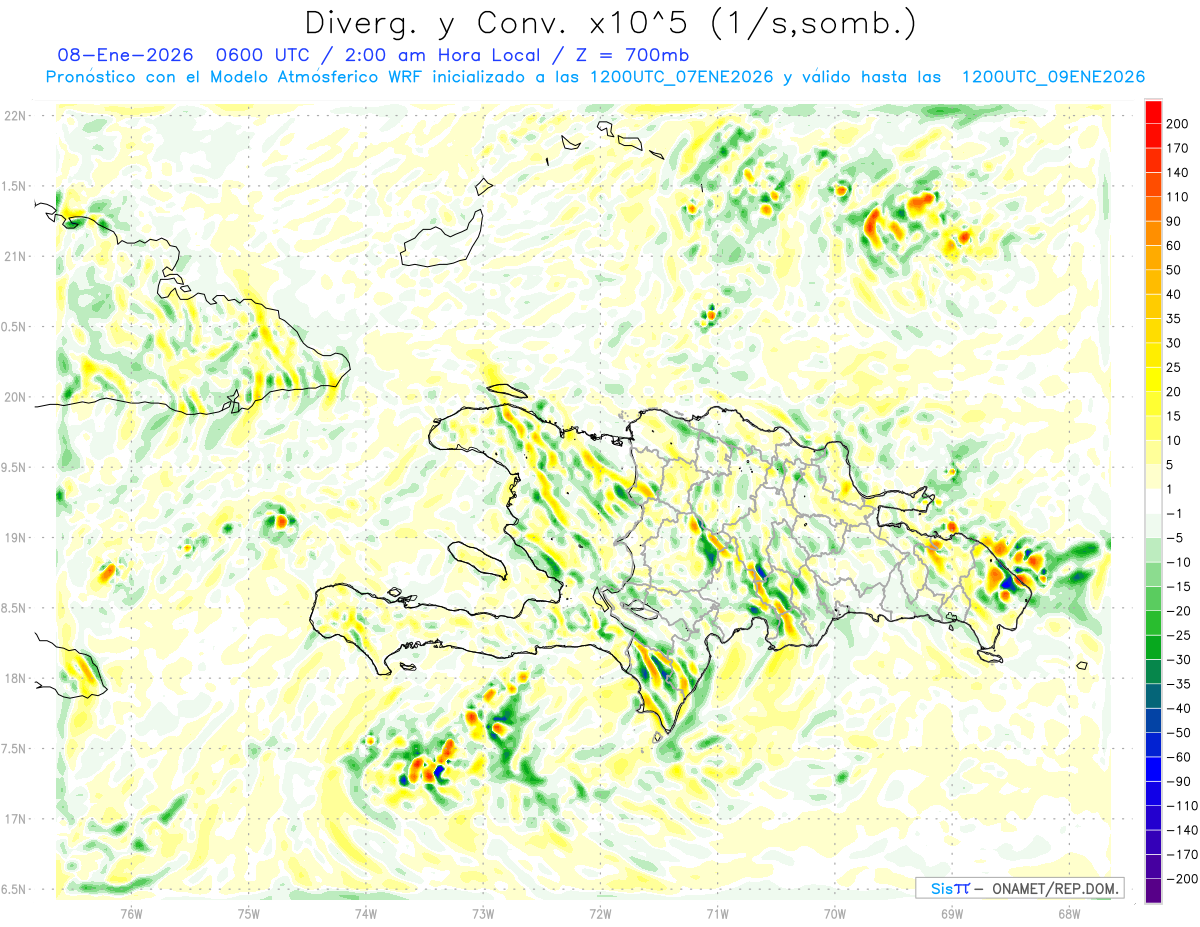
Task: Click the '-10' value on the color scale
Action: tap(1179, 562)
